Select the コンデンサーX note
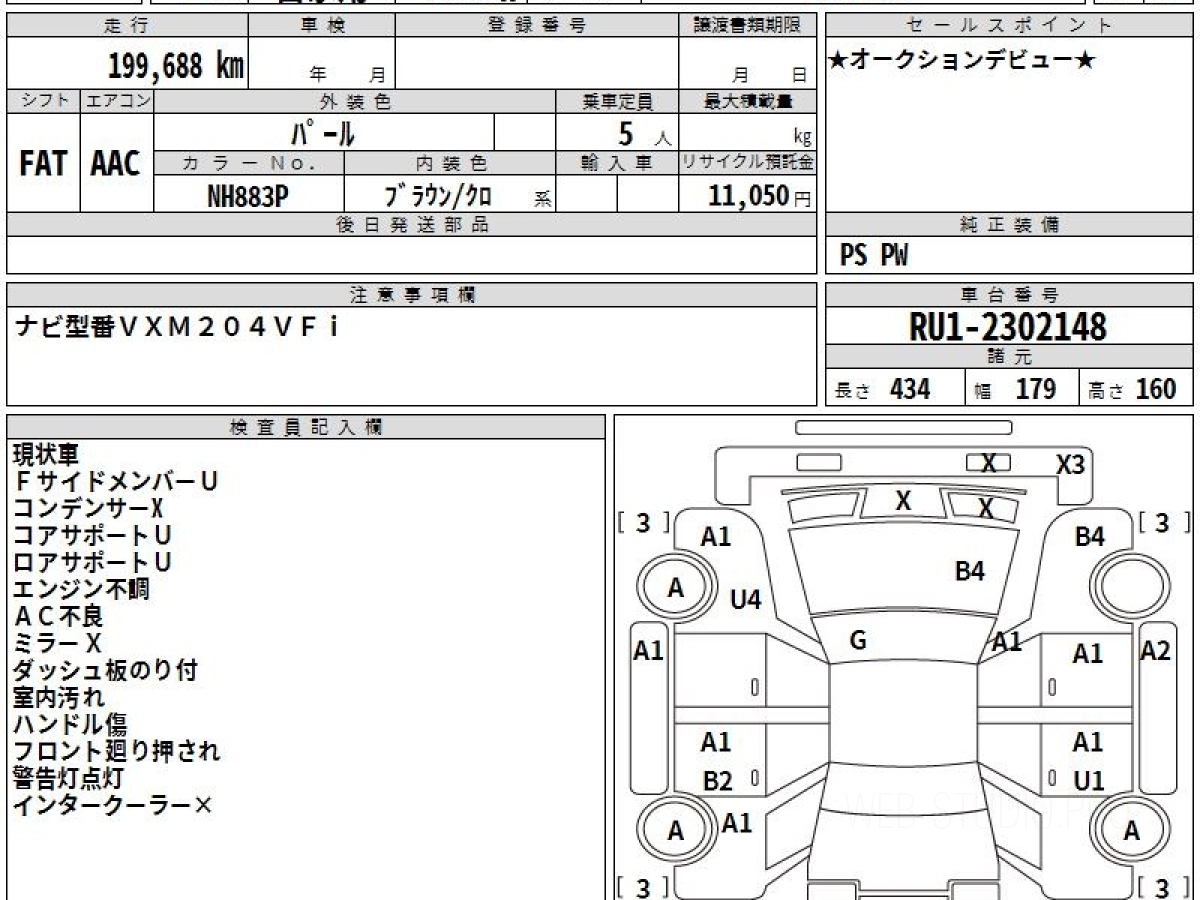1200x900 pixels. (x=87, y=508)
